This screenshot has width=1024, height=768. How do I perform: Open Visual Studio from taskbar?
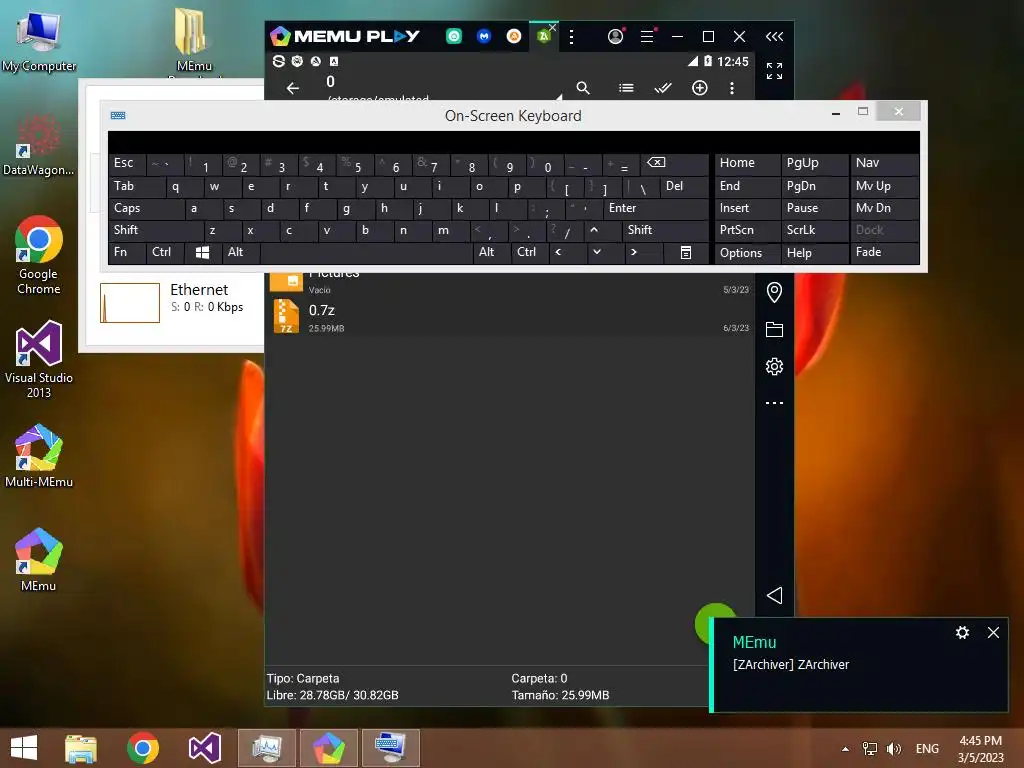(204, 748)
